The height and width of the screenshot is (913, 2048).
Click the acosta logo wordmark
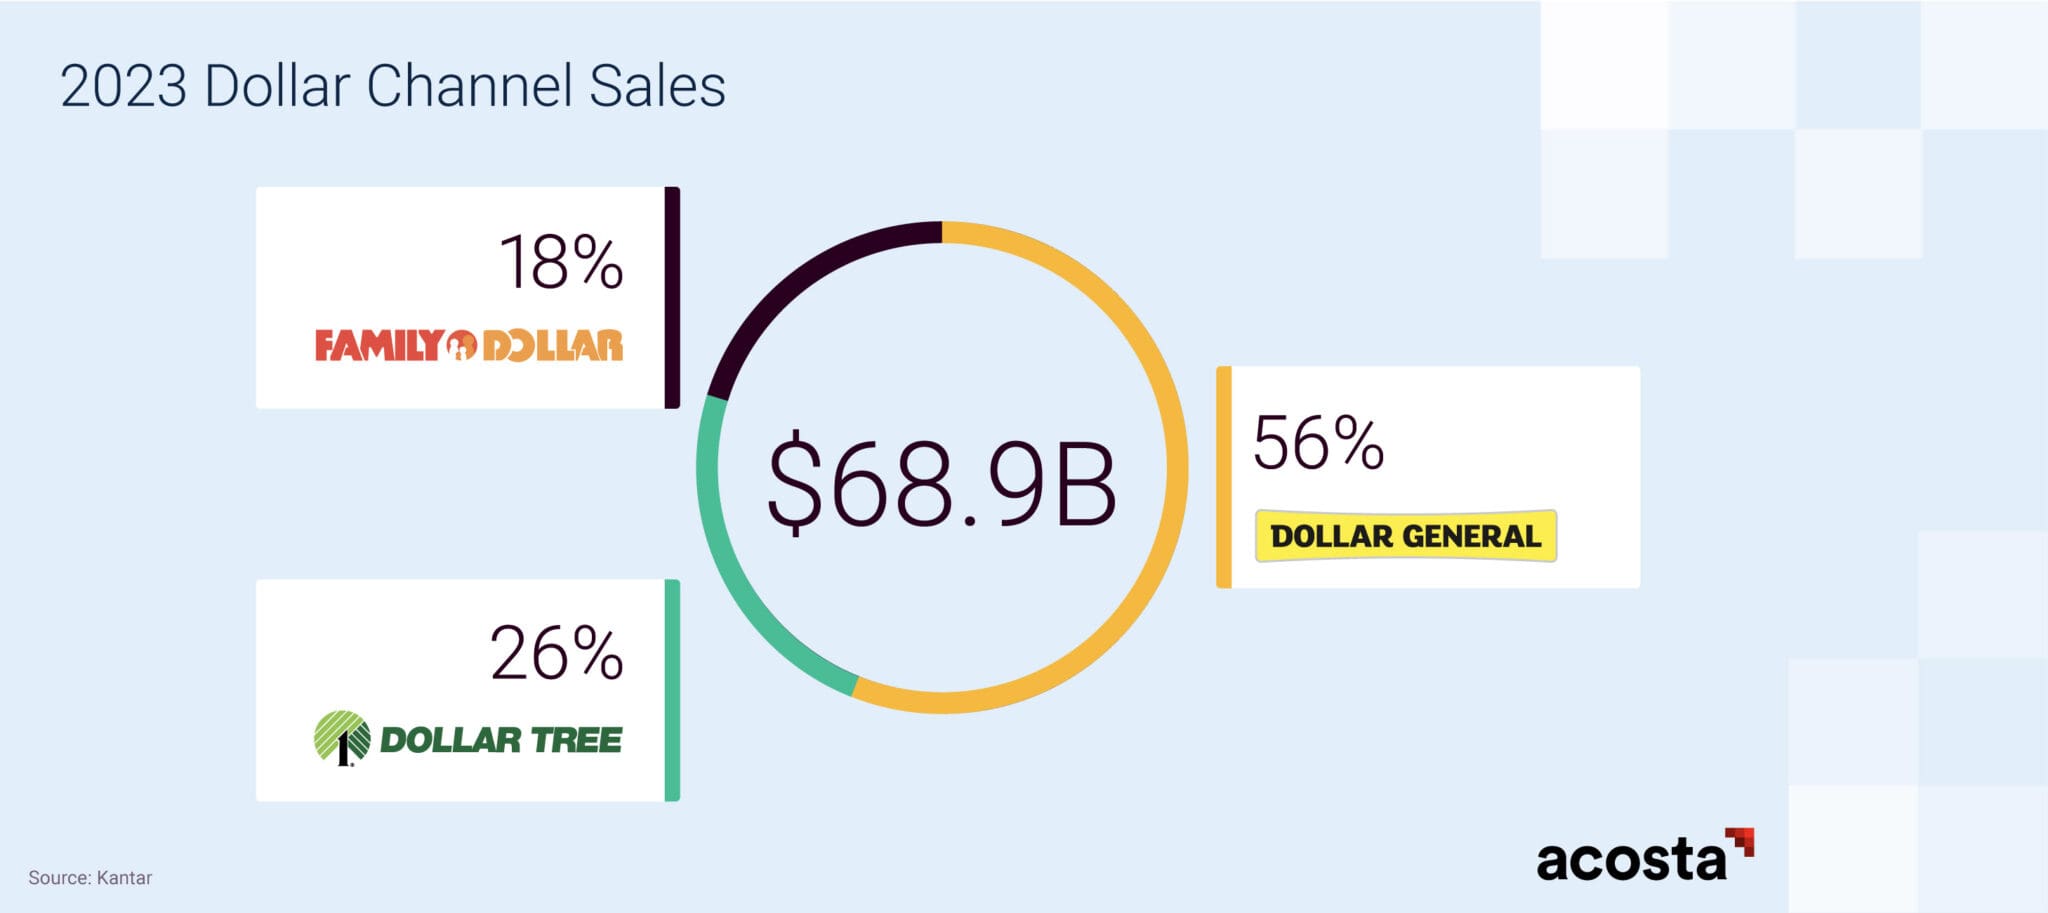tap(1630, 859)
